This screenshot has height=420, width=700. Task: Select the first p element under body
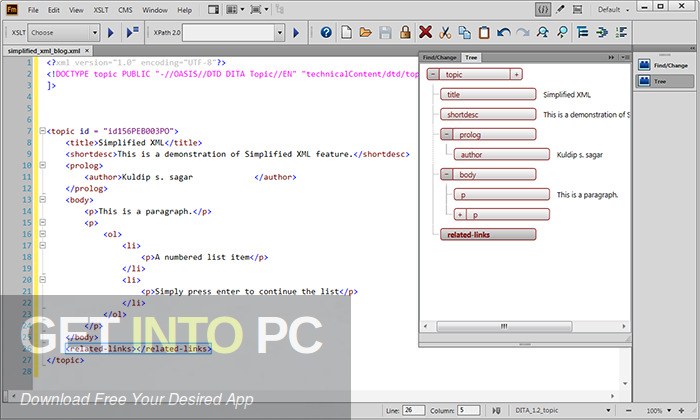click(x=502, y=195)
